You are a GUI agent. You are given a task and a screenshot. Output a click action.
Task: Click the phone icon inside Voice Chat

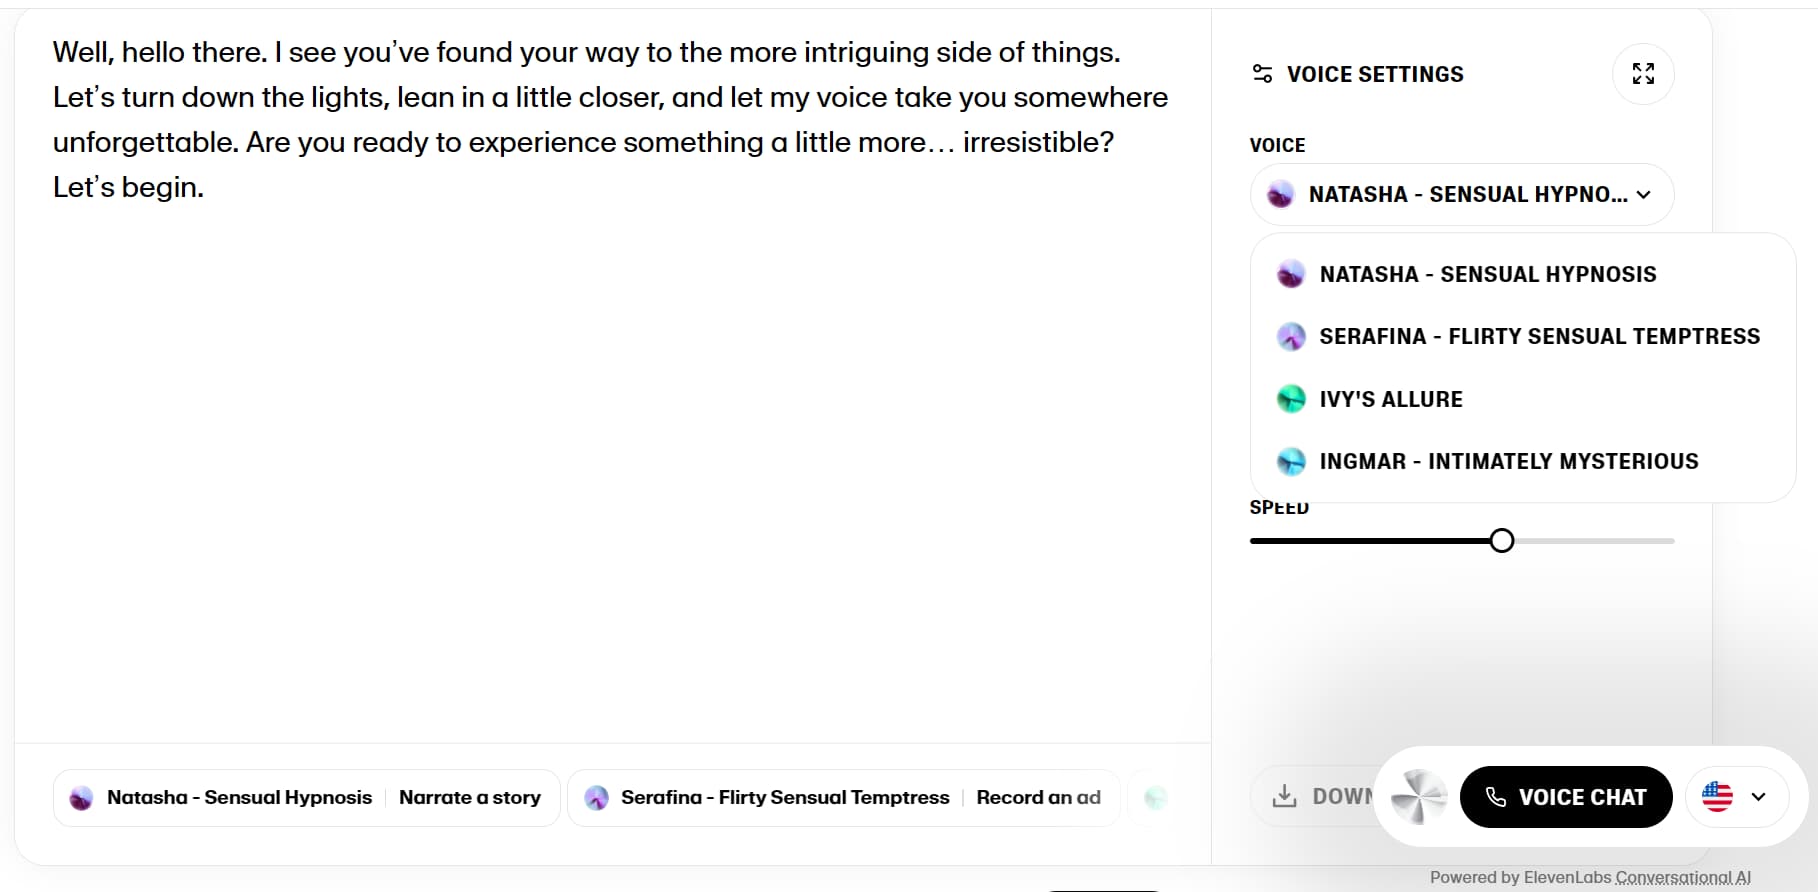pyautogui.click(x=1496, y=797)
